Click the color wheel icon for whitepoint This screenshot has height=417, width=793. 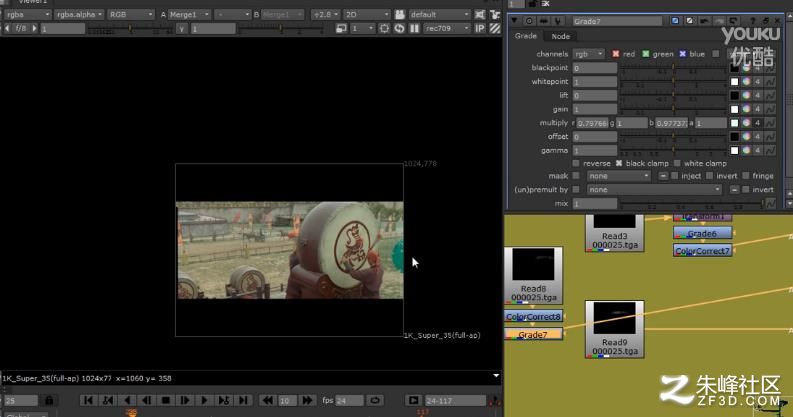point(746,81)
